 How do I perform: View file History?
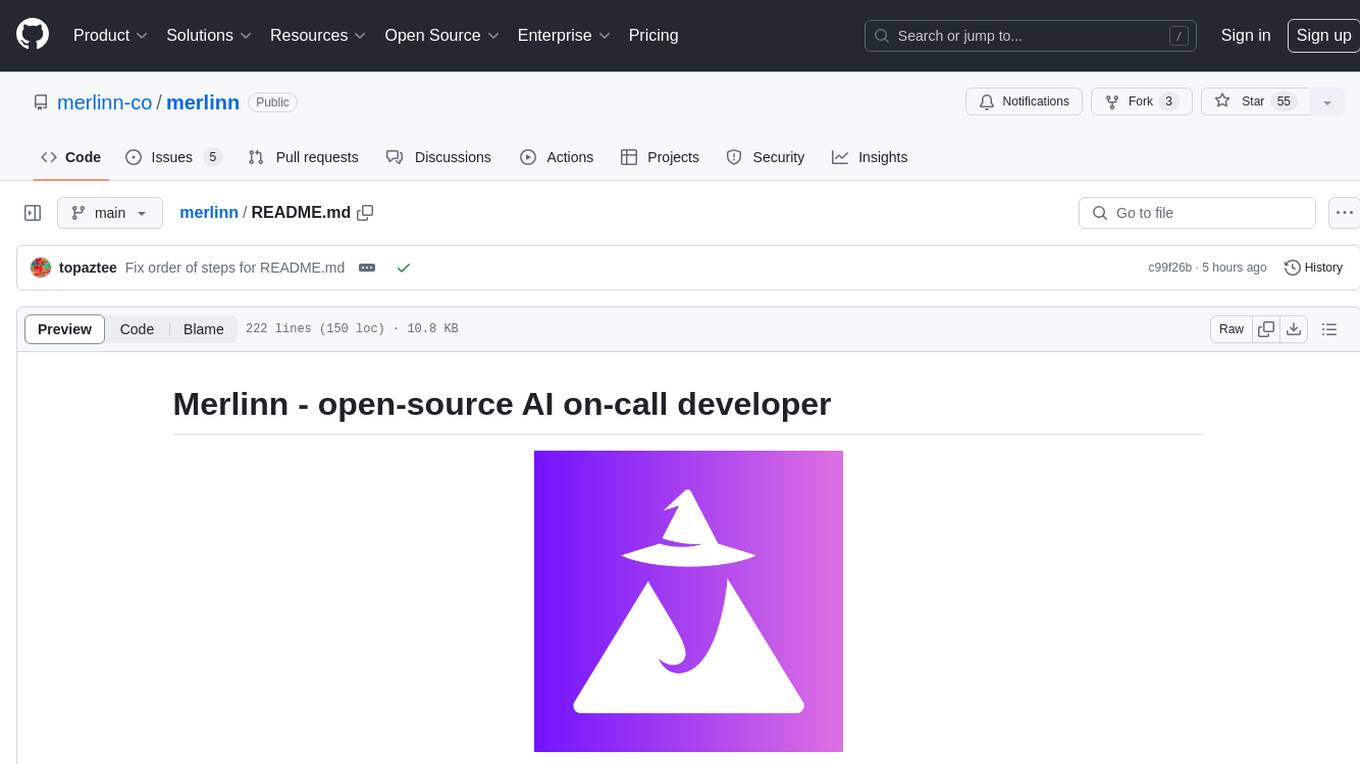(1314, 268)
